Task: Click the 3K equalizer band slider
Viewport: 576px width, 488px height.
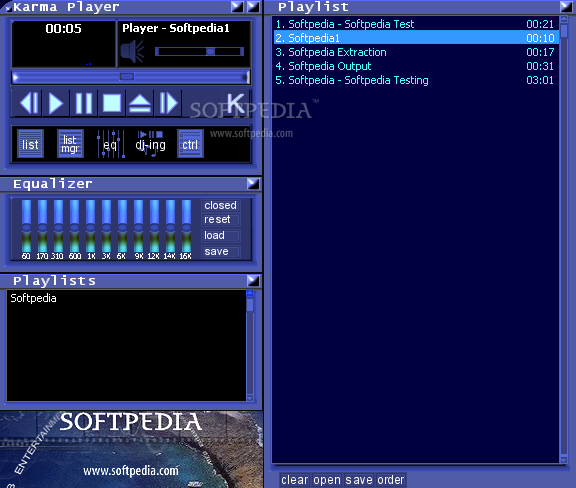Action: coord(107,226)
